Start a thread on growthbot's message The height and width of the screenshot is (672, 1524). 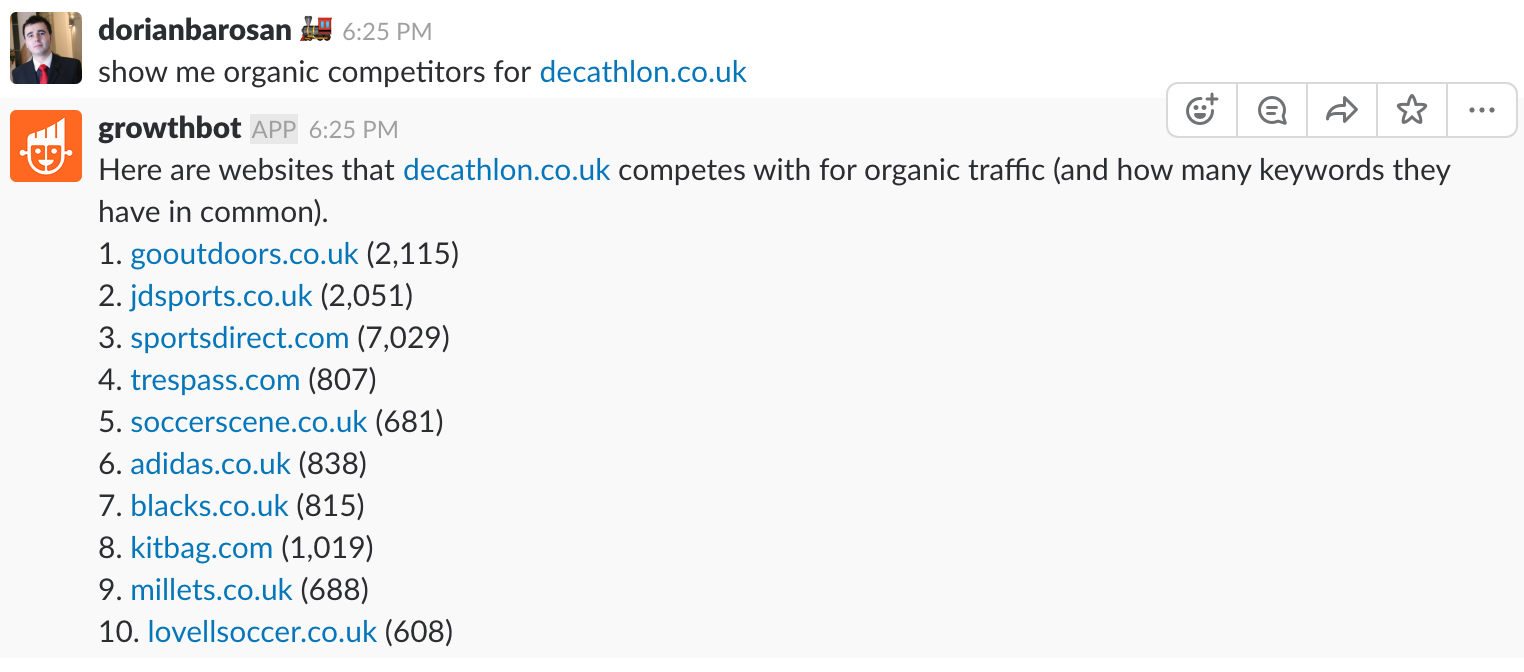(1272, 110)
